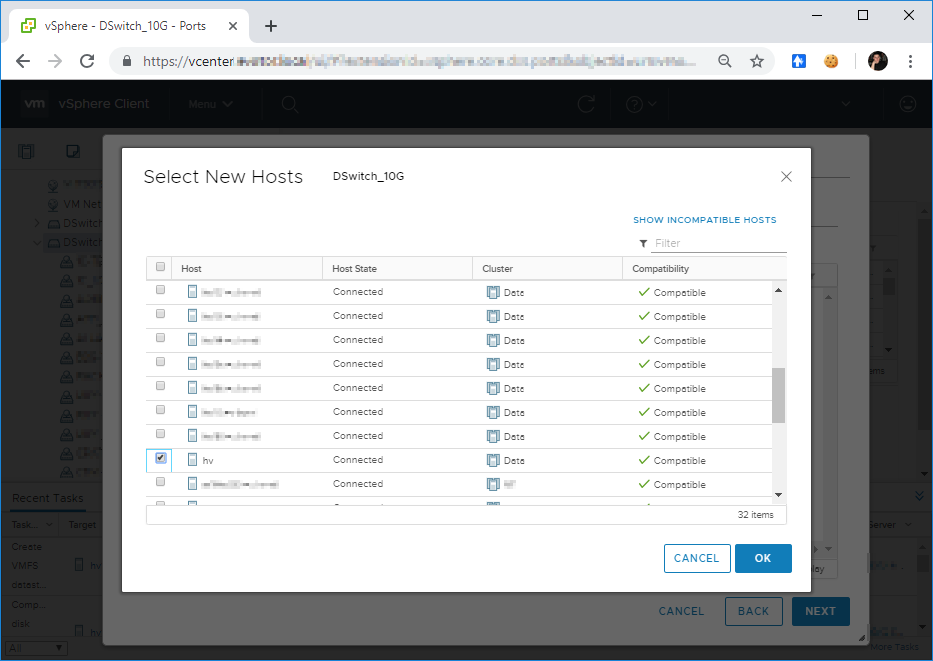The height and width of the screenshot is (661, 933).
Task: Click the smiley feedback icon
Action: pyautogui.click(x=907, y=104)
